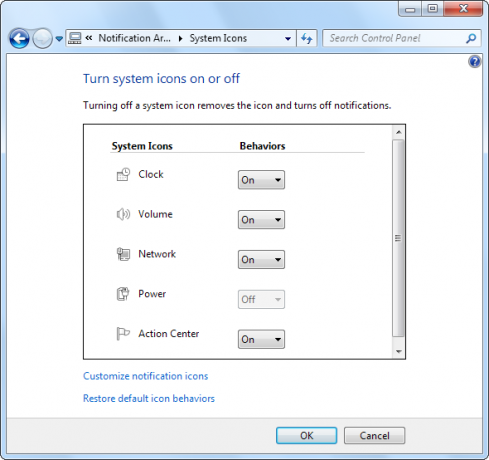Toggle the Action Center behavior dropdown
Image resolution: width=489 pixels, height=460 pixels.
point(261,339)
